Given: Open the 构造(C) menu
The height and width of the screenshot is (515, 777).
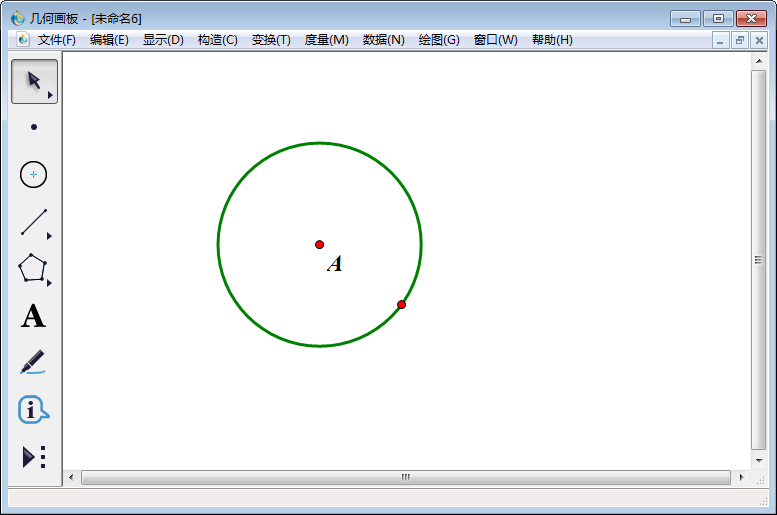Looking at the screenshot, I should point(218,40).
